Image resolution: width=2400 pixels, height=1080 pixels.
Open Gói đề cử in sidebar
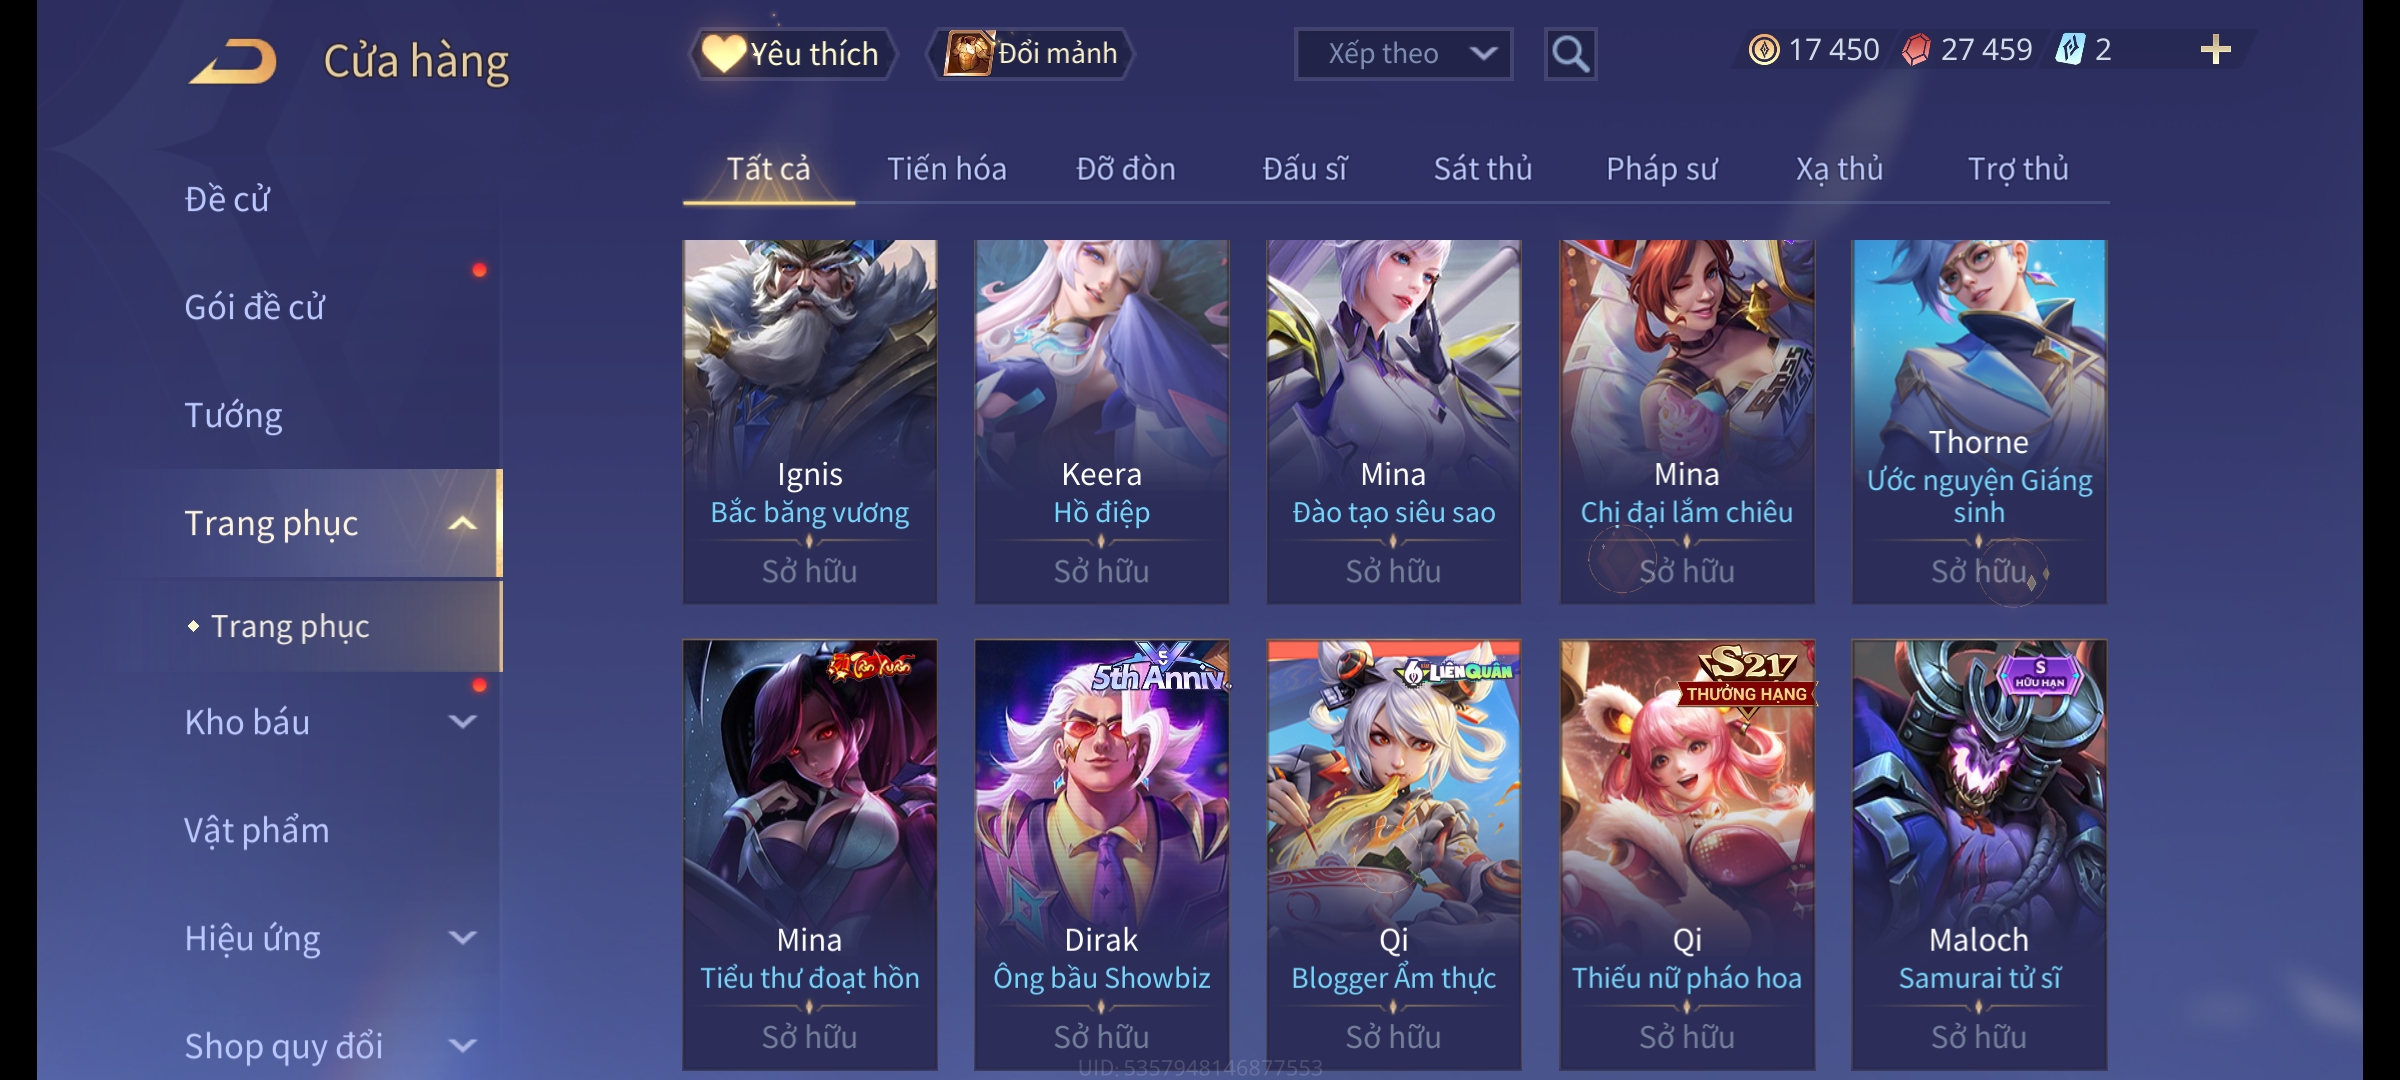click(x=254, y=307)
